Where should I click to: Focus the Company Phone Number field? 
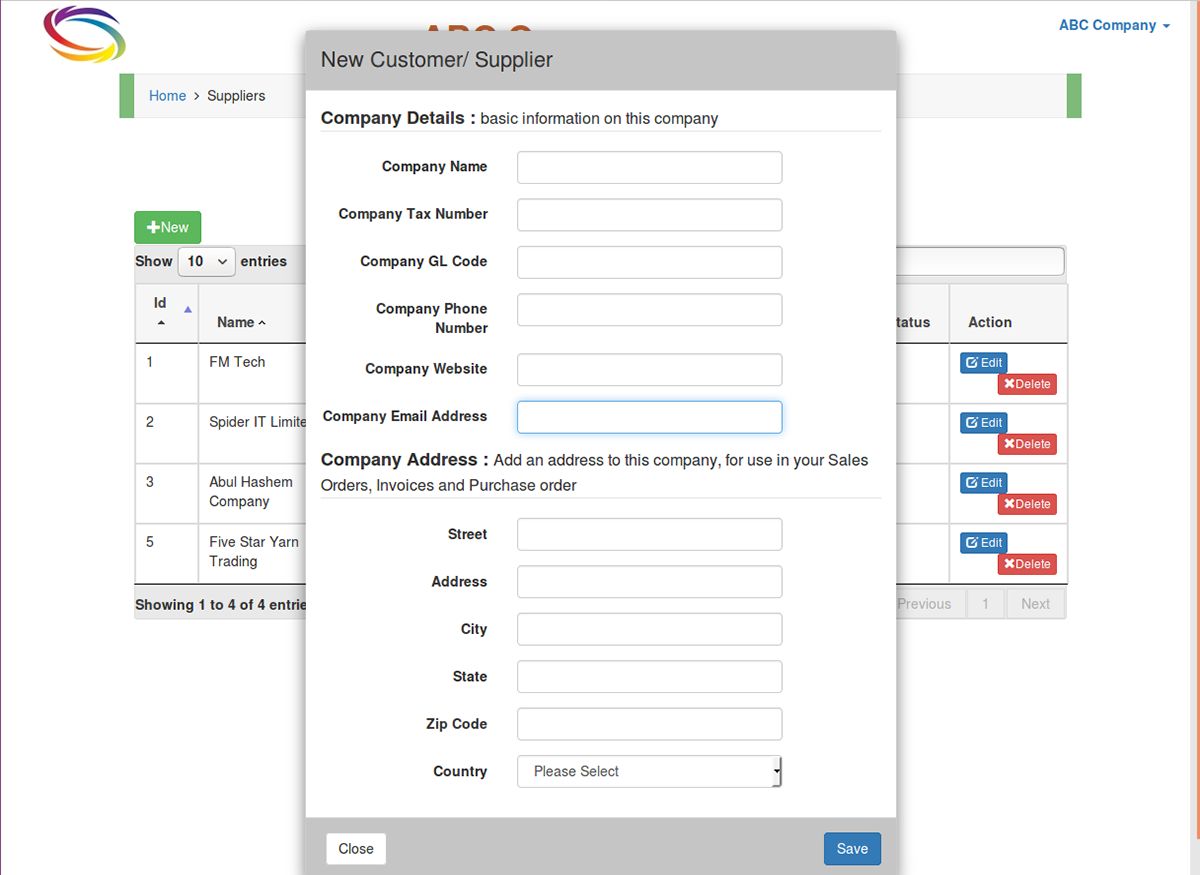coord(649,310)
